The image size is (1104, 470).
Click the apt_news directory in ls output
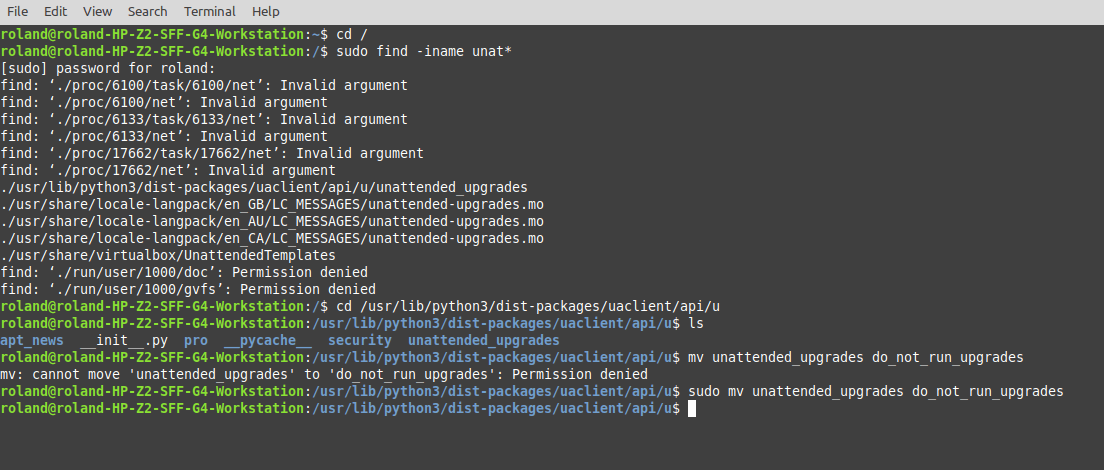click(x=32, y=341)
